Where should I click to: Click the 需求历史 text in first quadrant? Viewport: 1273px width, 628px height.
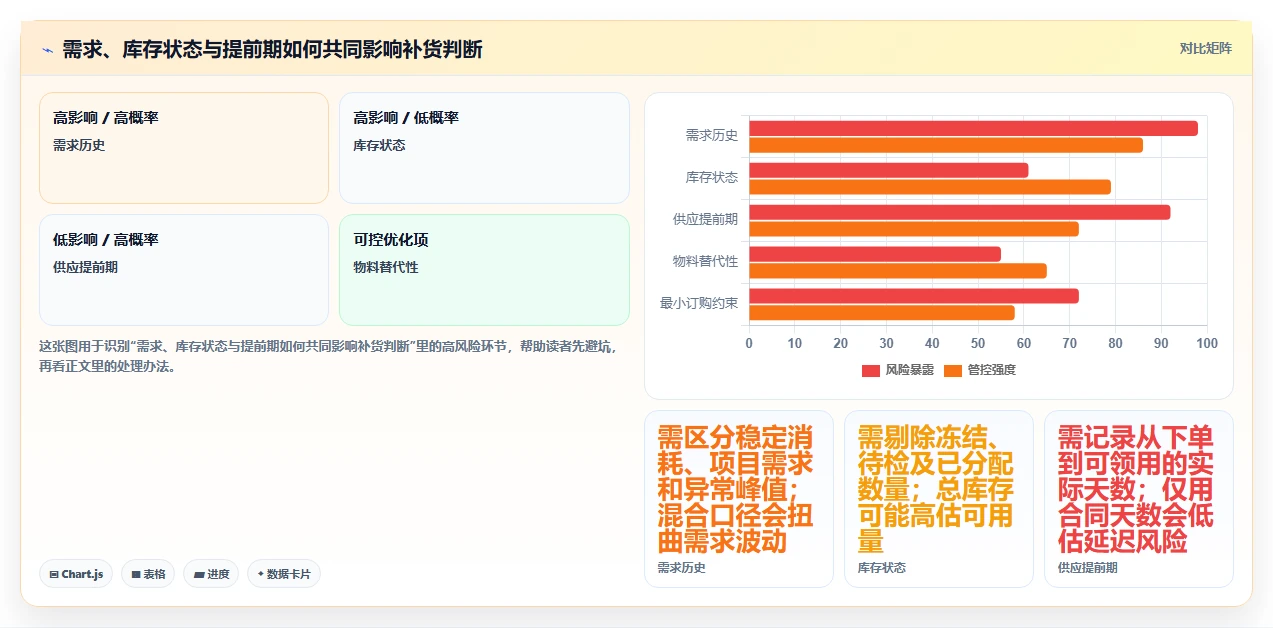click(79, 145)
